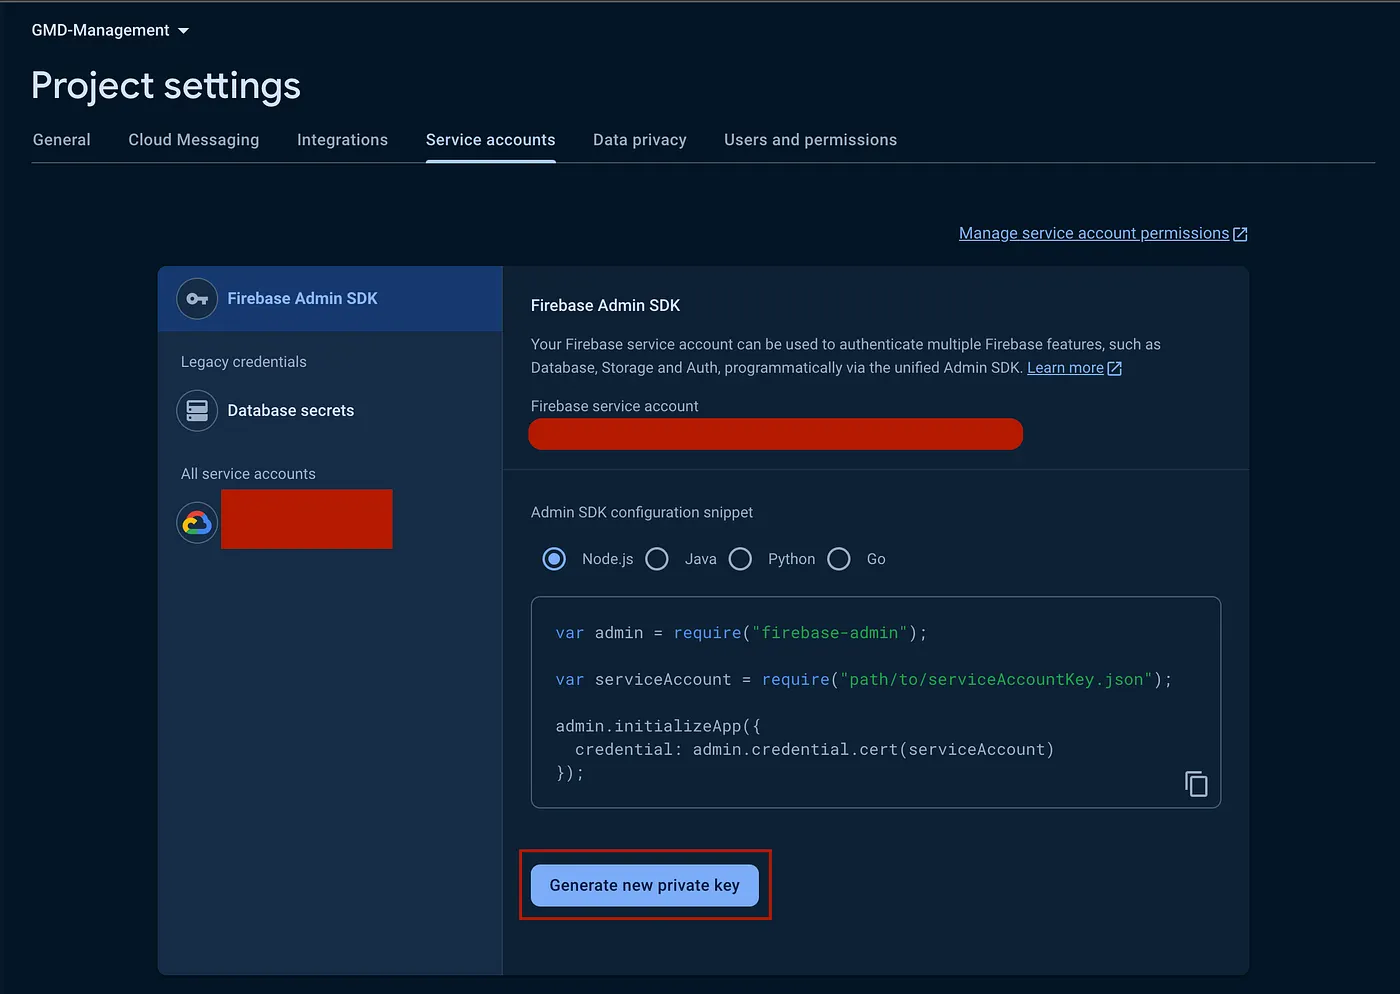Follow the Learn more link
1400x994 pixels.
[x=1065, y=368]
